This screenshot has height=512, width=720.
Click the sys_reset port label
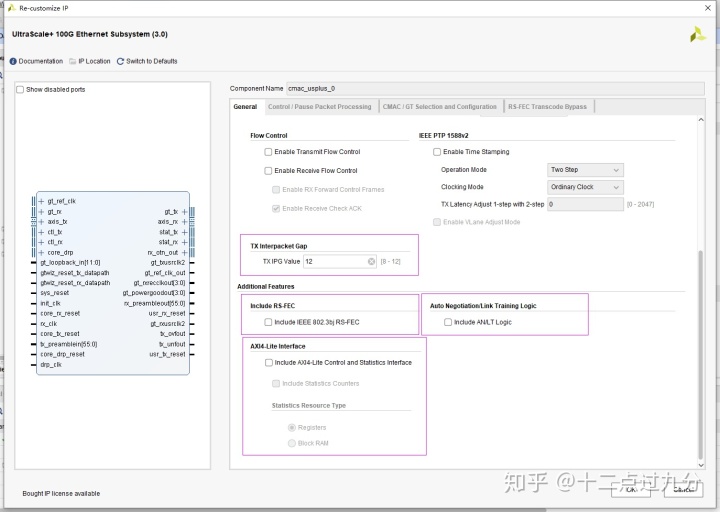coord(55,293)
